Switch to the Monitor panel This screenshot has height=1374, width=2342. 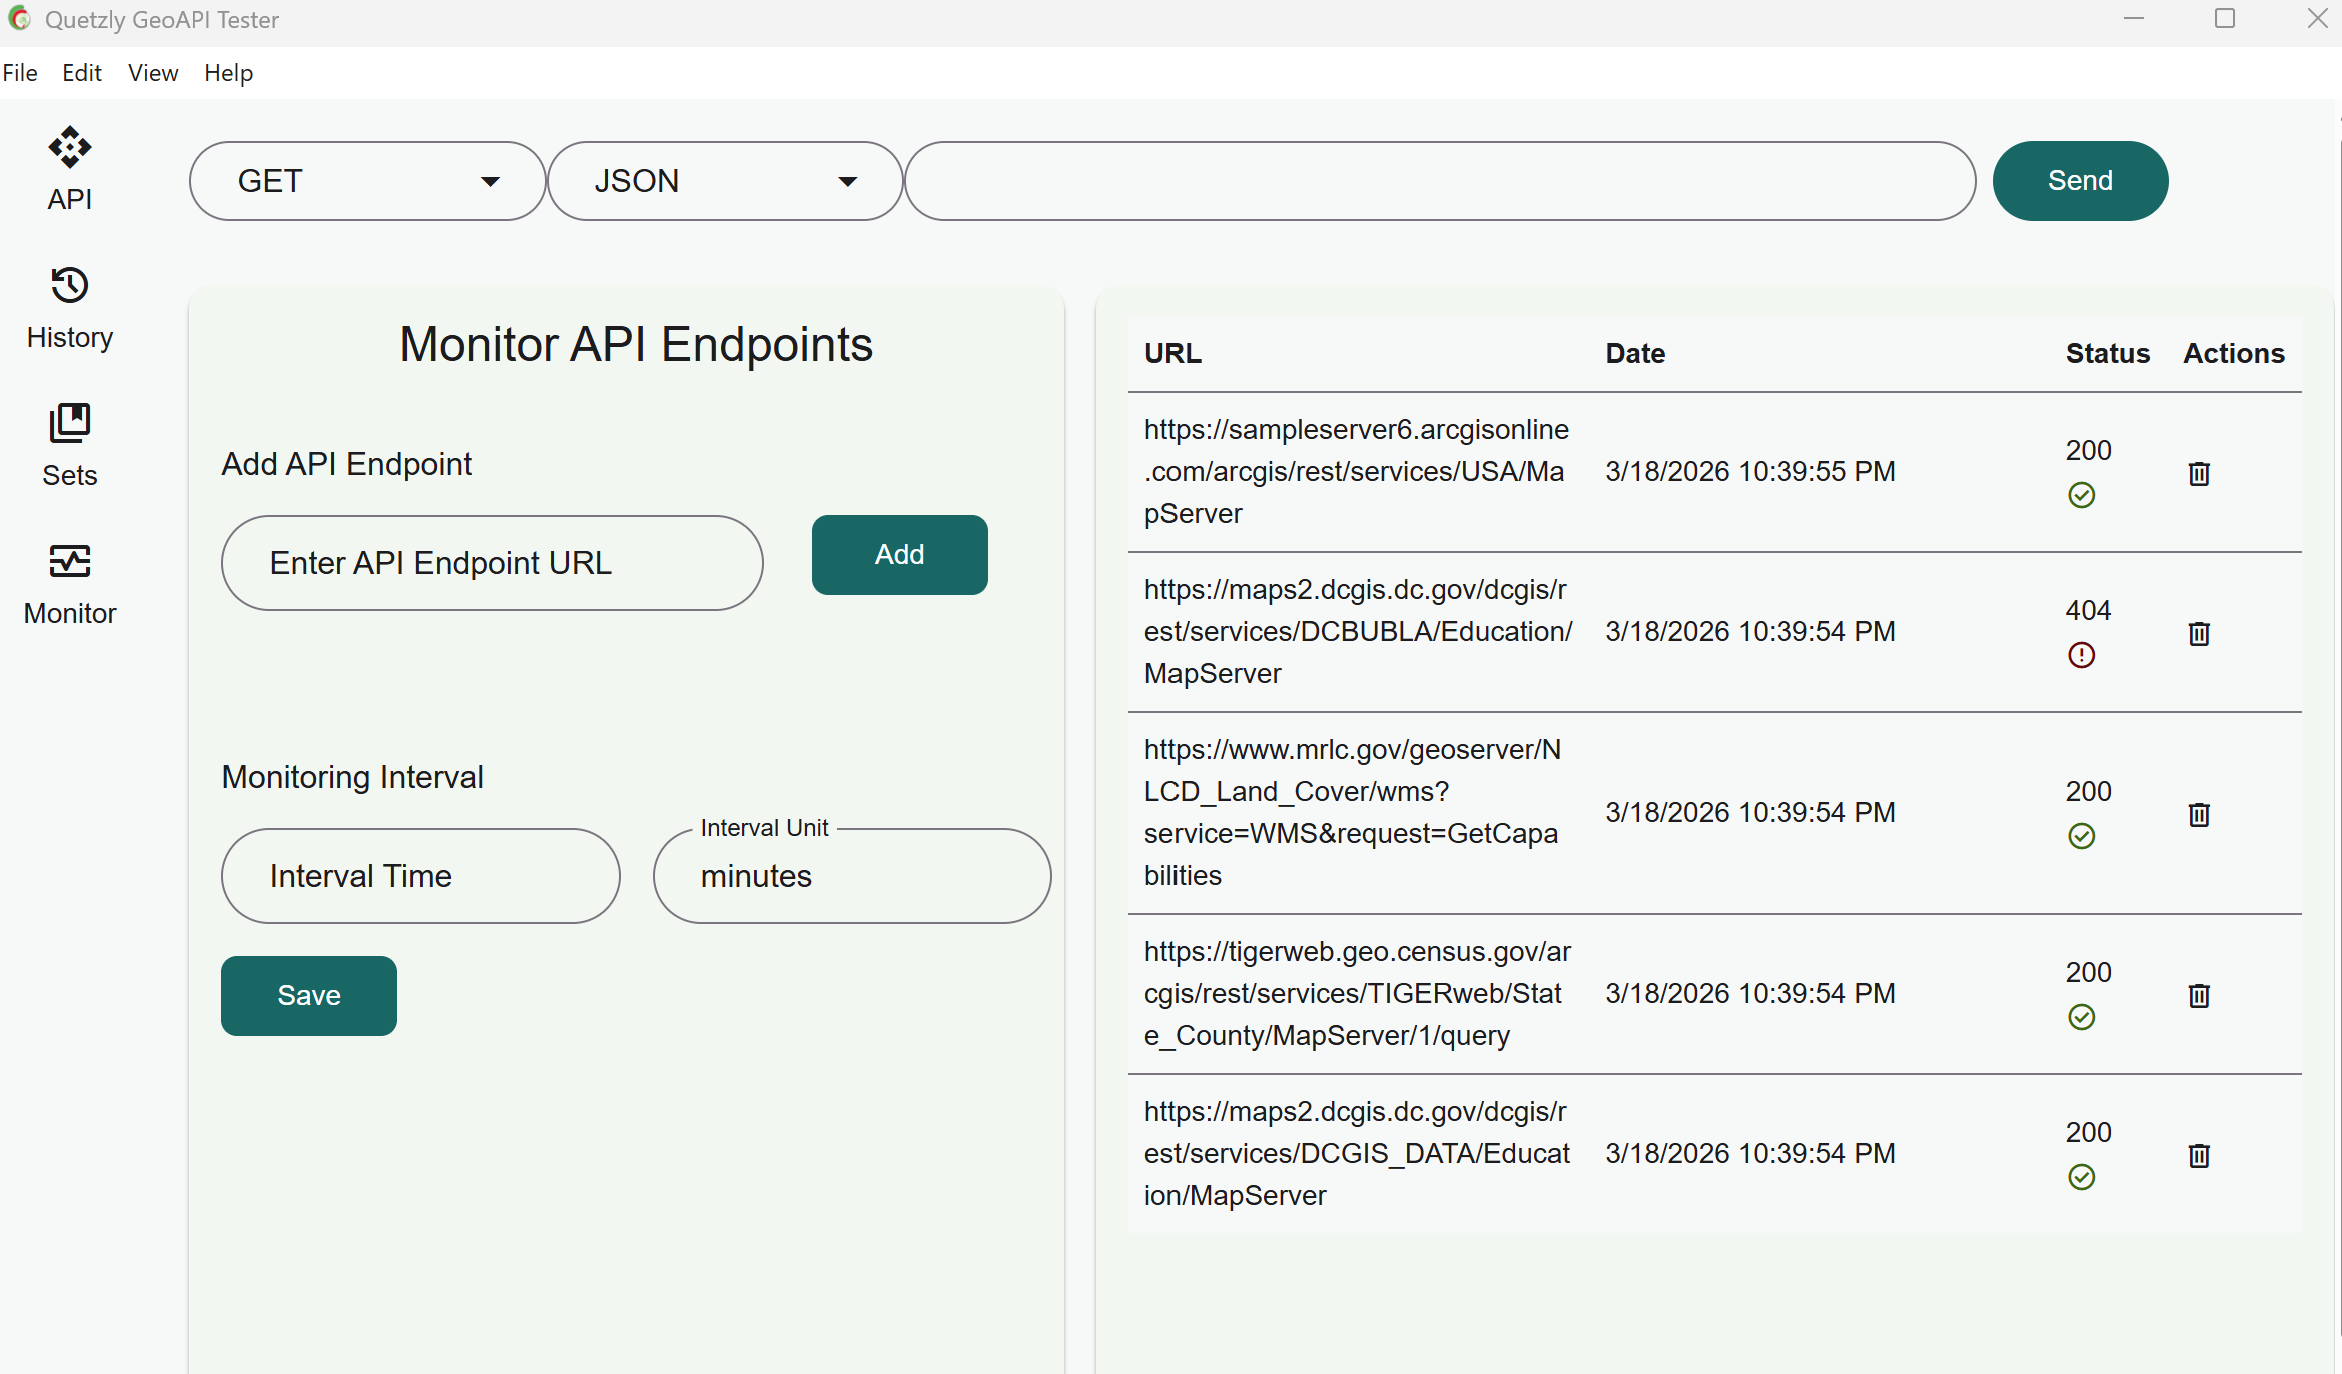point(69,583)
